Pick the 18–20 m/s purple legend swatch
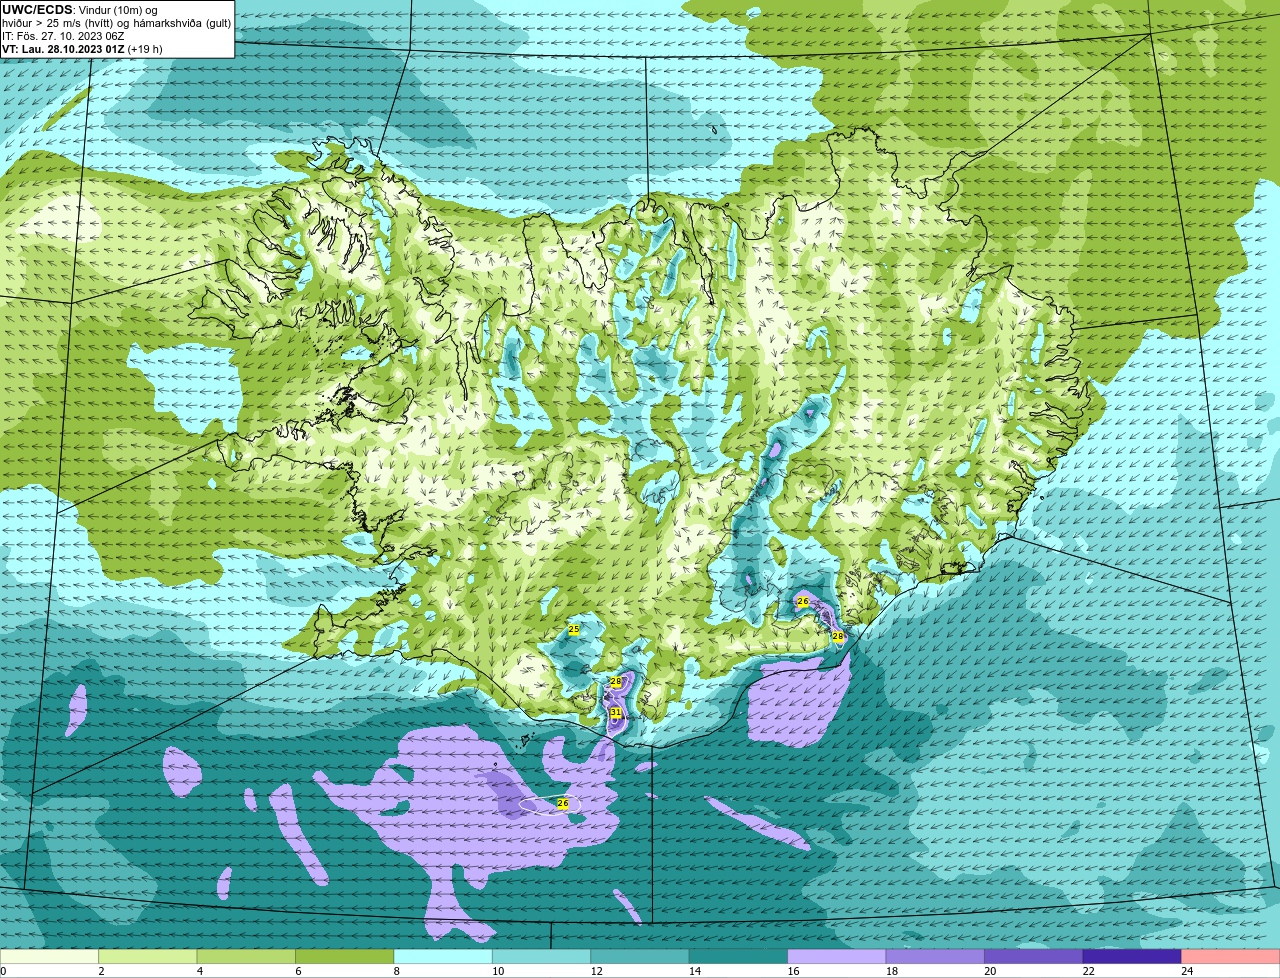 (936, 956)
